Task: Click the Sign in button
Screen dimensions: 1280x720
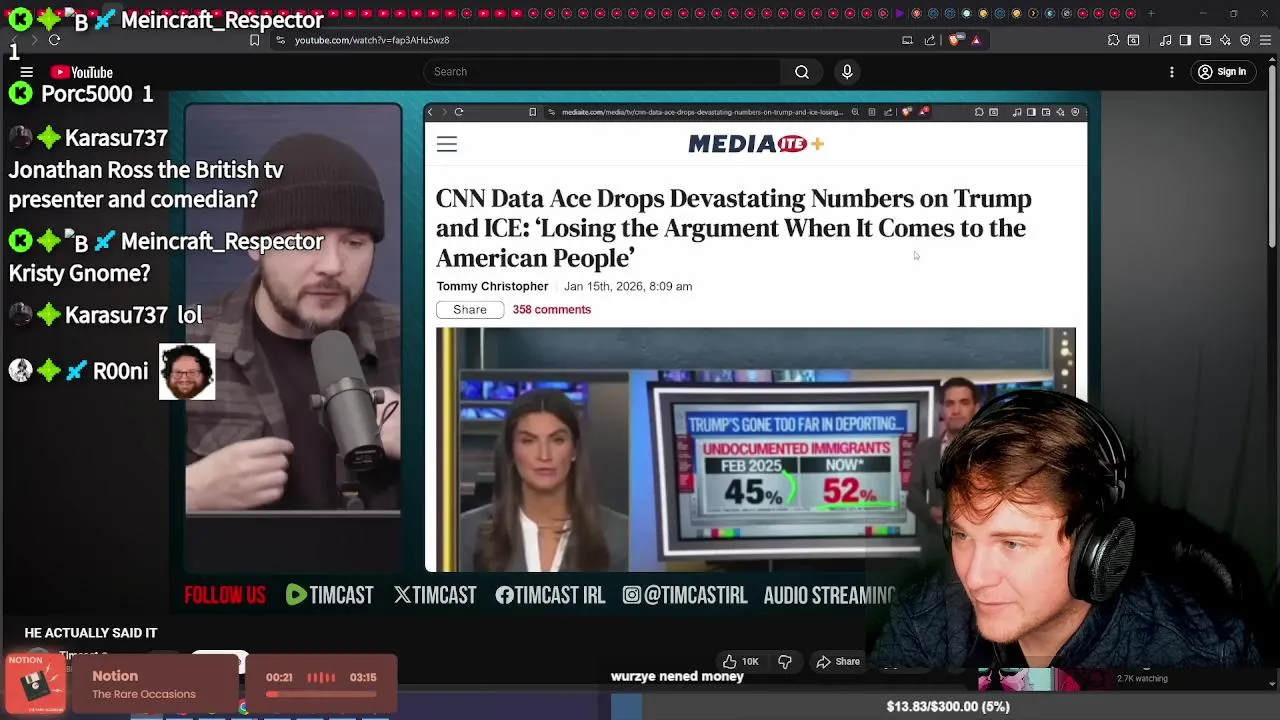Action: coord(1222,72)
